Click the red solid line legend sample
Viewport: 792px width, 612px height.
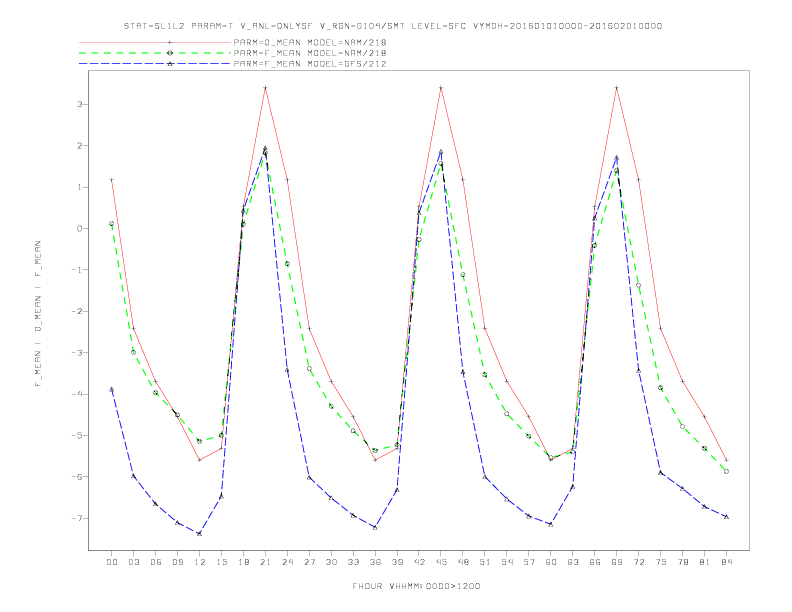tap(155, 42)
